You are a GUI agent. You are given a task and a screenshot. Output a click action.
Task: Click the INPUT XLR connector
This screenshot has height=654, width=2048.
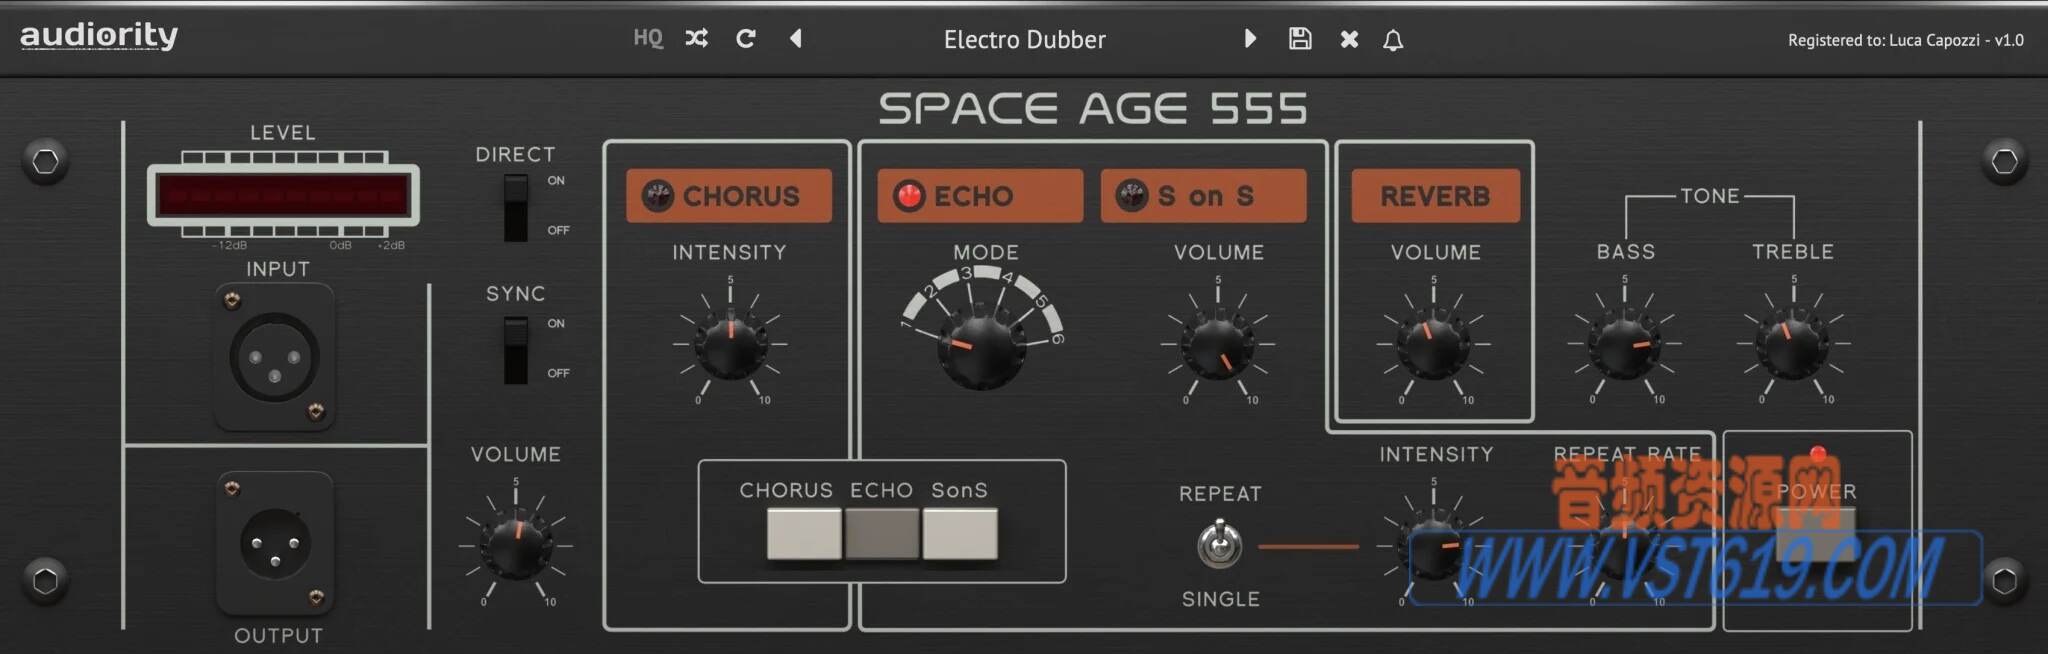[x=275, y=357]
